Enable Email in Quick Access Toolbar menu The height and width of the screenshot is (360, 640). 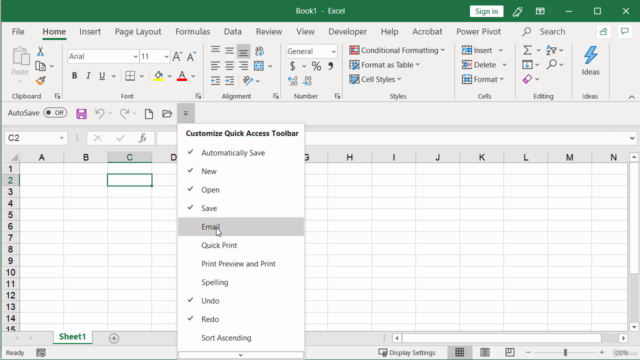(241, 227)
